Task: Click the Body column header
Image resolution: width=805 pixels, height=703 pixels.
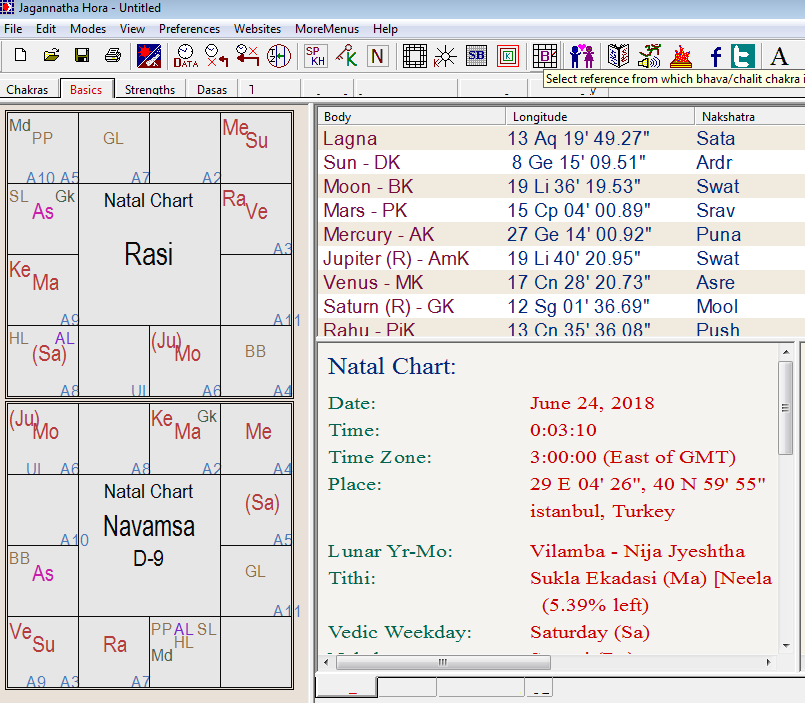Action: 412,117
